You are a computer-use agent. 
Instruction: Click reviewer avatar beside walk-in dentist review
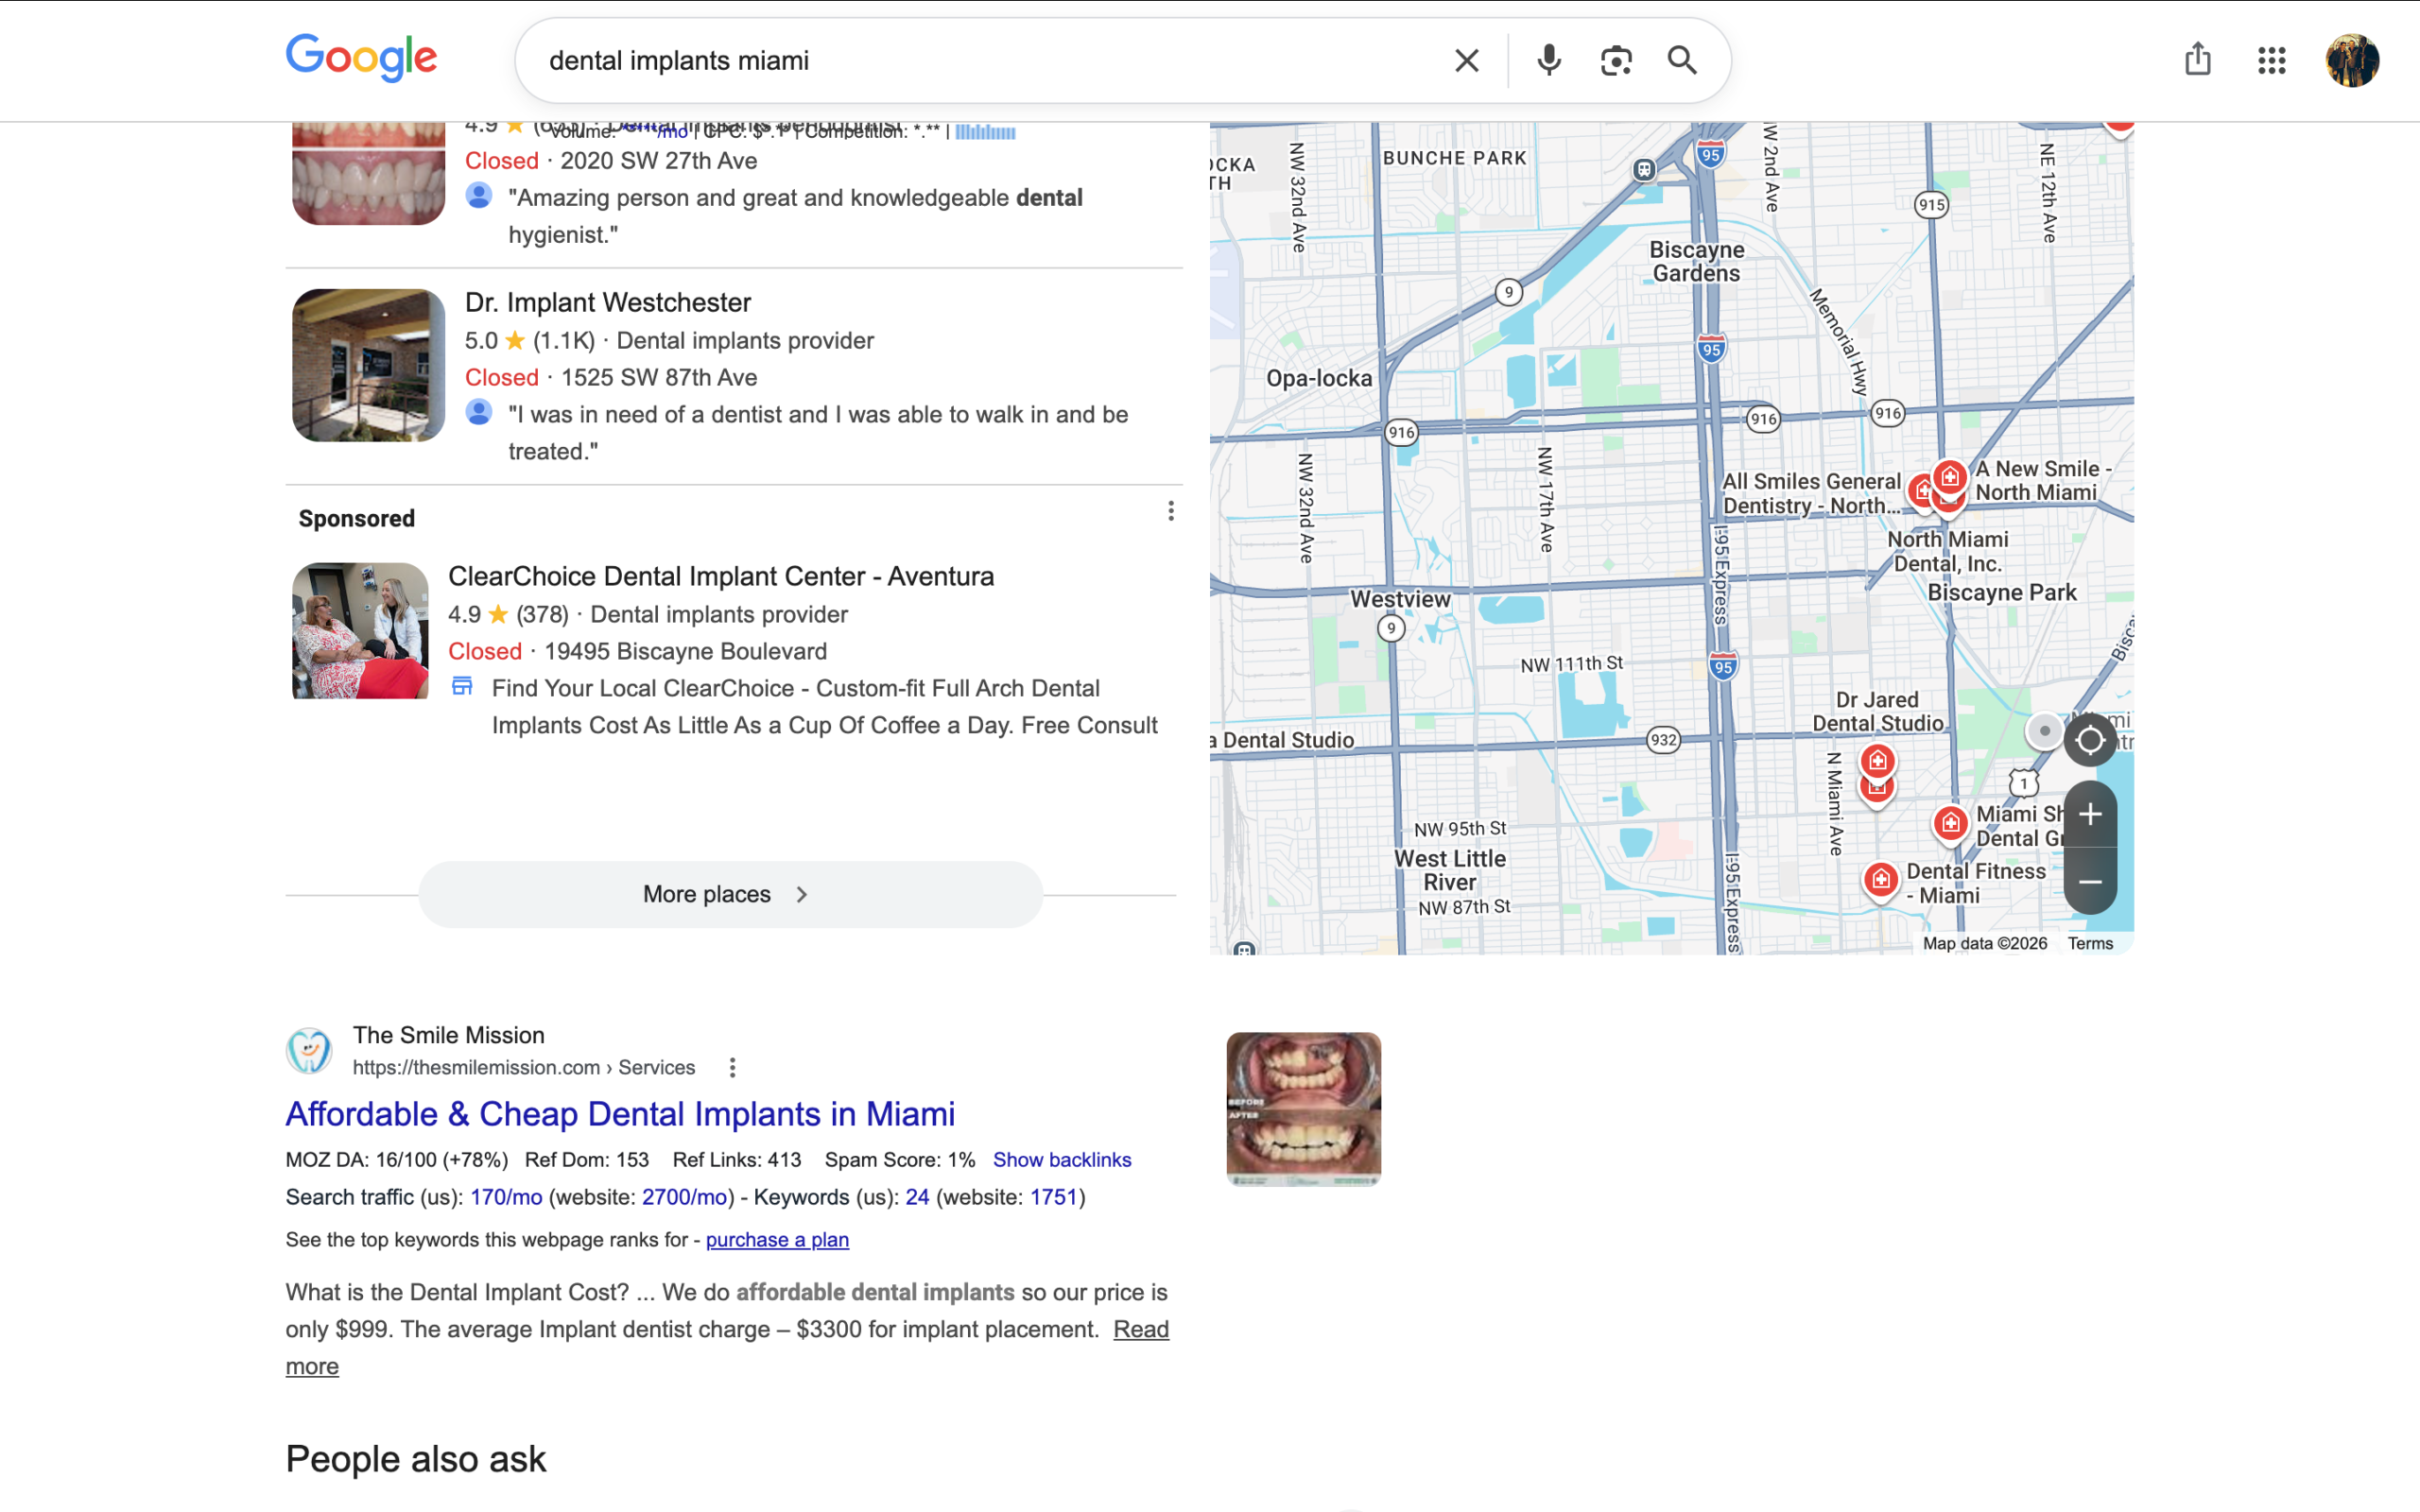[479, 412]
